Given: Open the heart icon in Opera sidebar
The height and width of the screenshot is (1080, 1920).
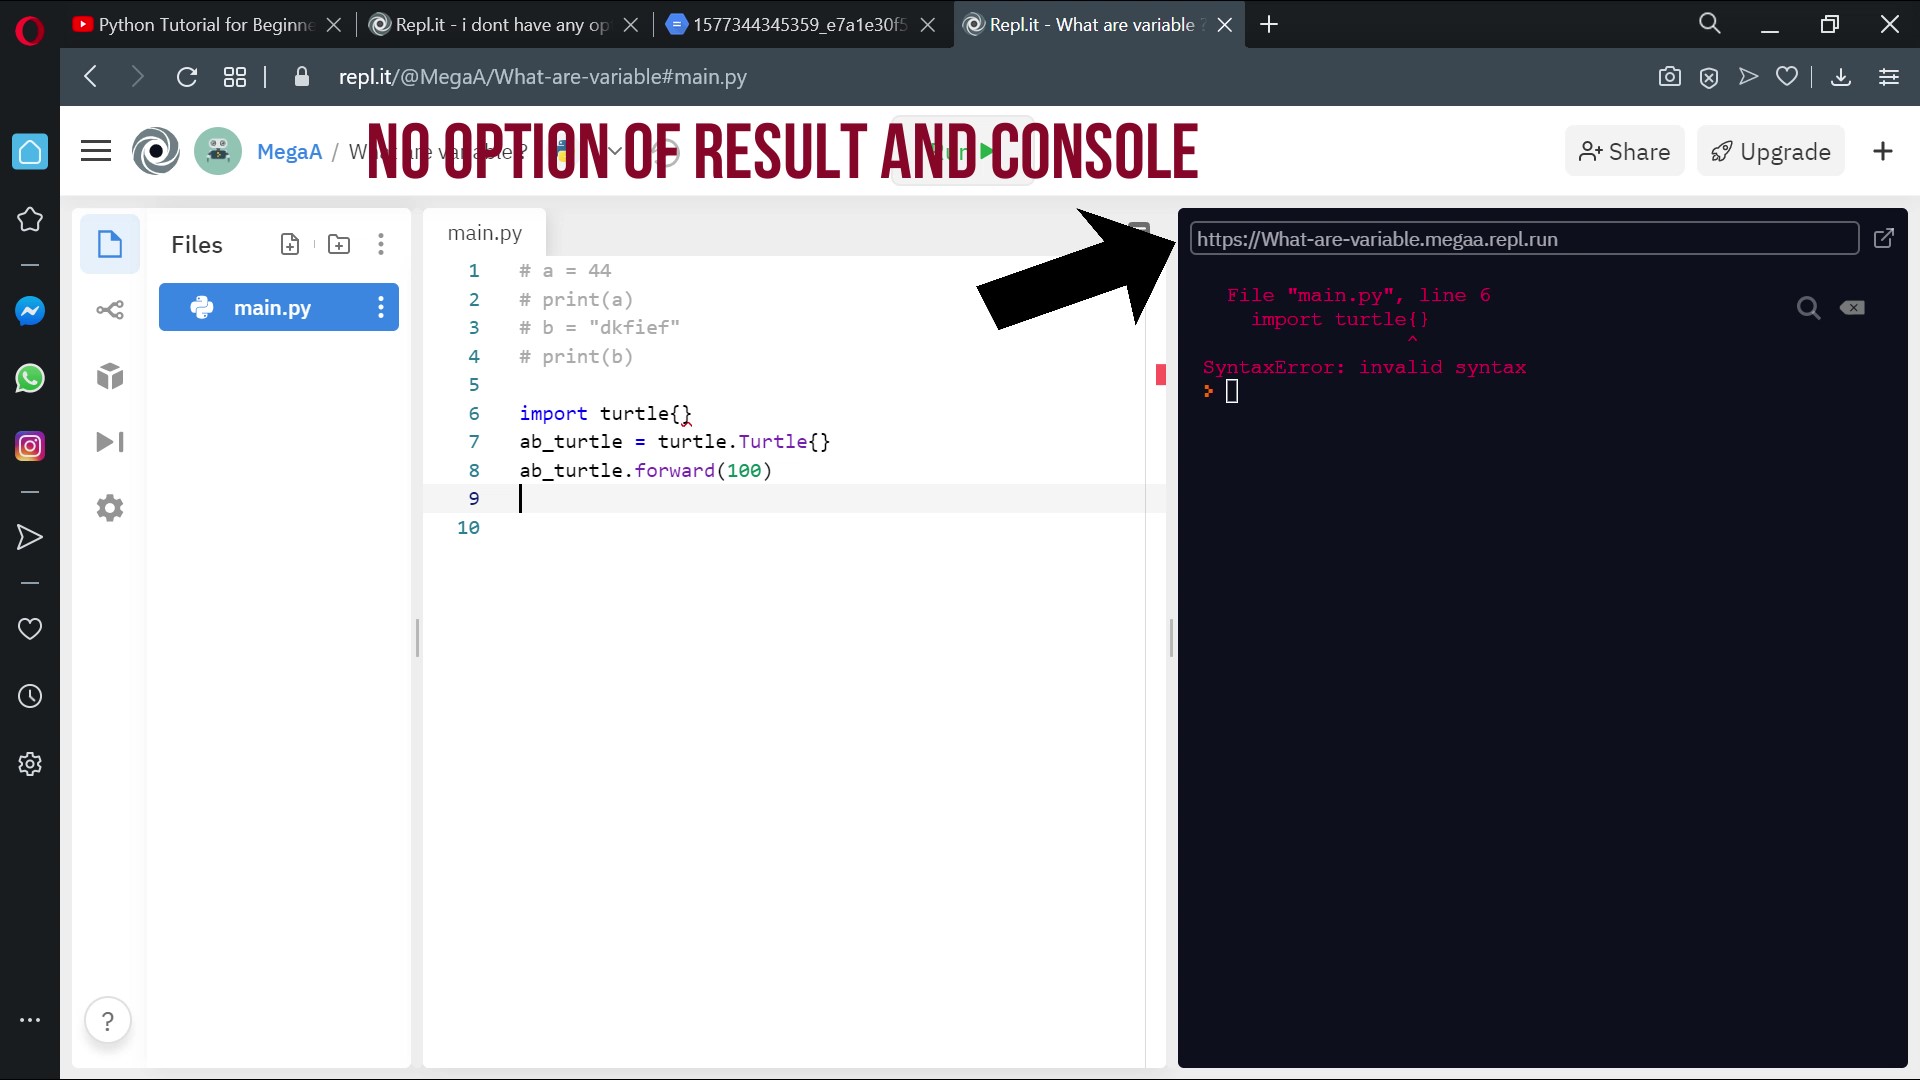Looking at the screenshot, I should [x=30, y=629].
